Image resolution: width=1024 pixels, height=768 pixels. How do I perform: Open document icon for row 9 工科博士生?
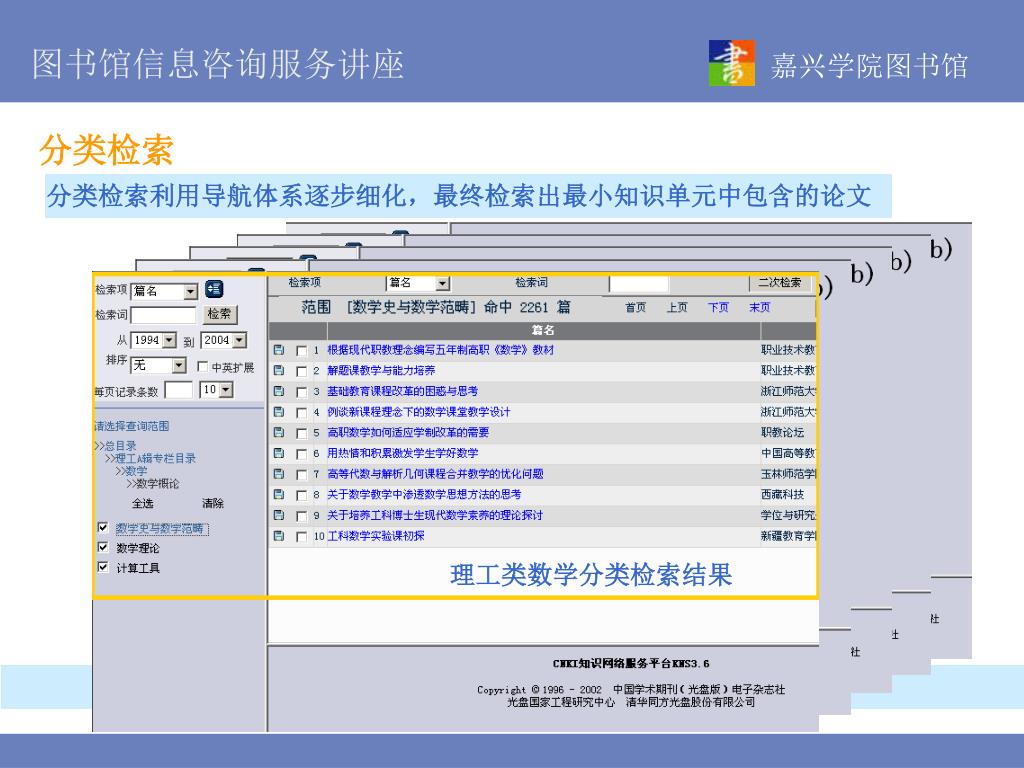tap(279, 515)
